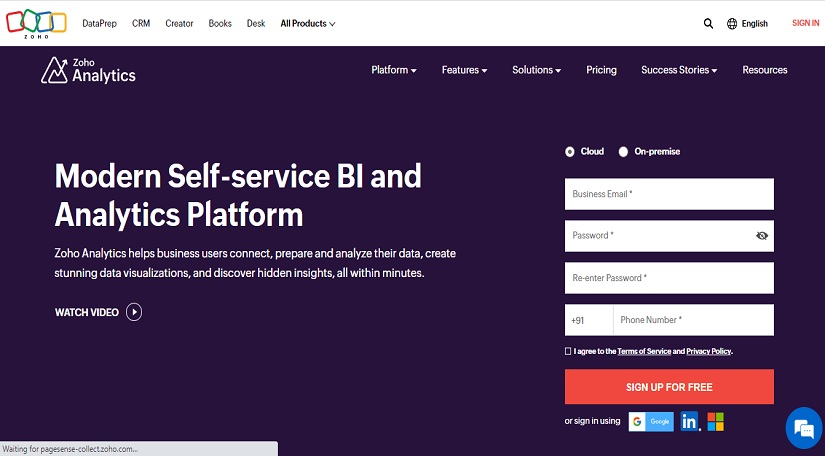Toggle password visibility eye icon

[x=761, y=236]
